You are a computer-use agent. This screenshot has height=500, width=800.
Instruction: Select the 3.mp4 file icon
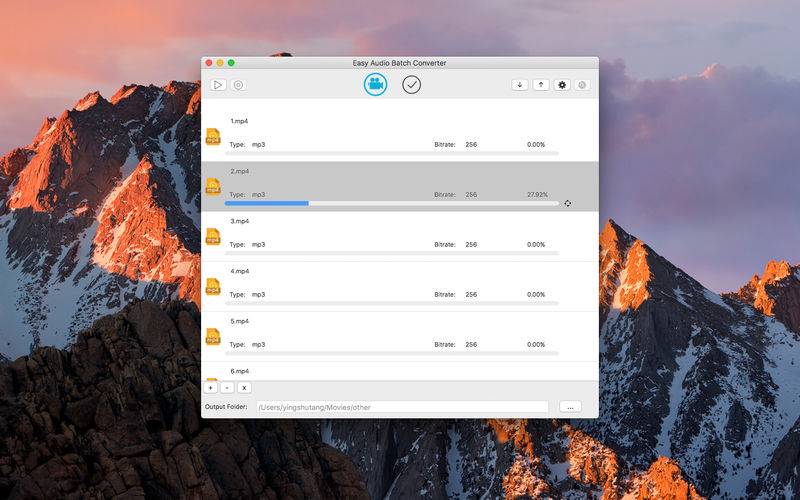213,237
